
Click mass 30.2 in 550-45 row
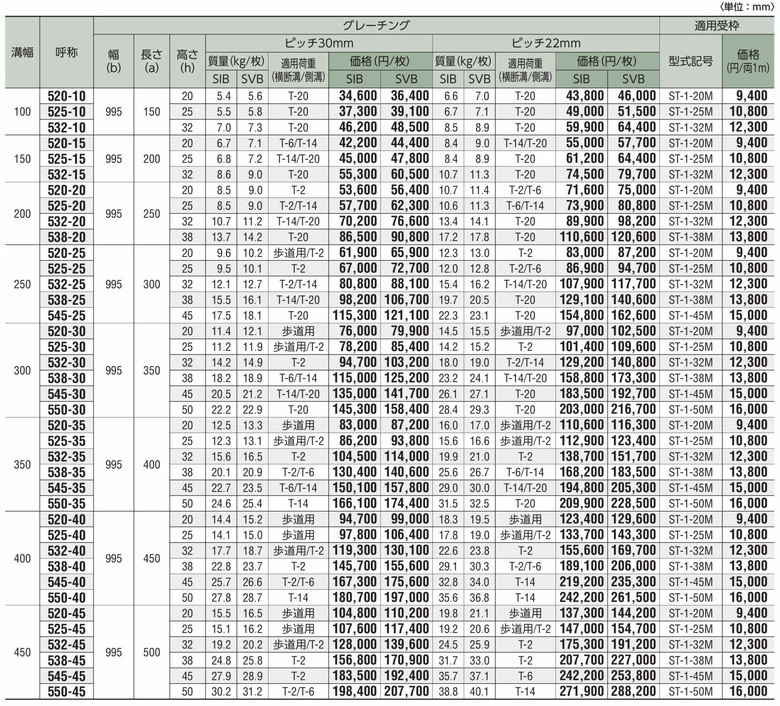pos(221,692)
